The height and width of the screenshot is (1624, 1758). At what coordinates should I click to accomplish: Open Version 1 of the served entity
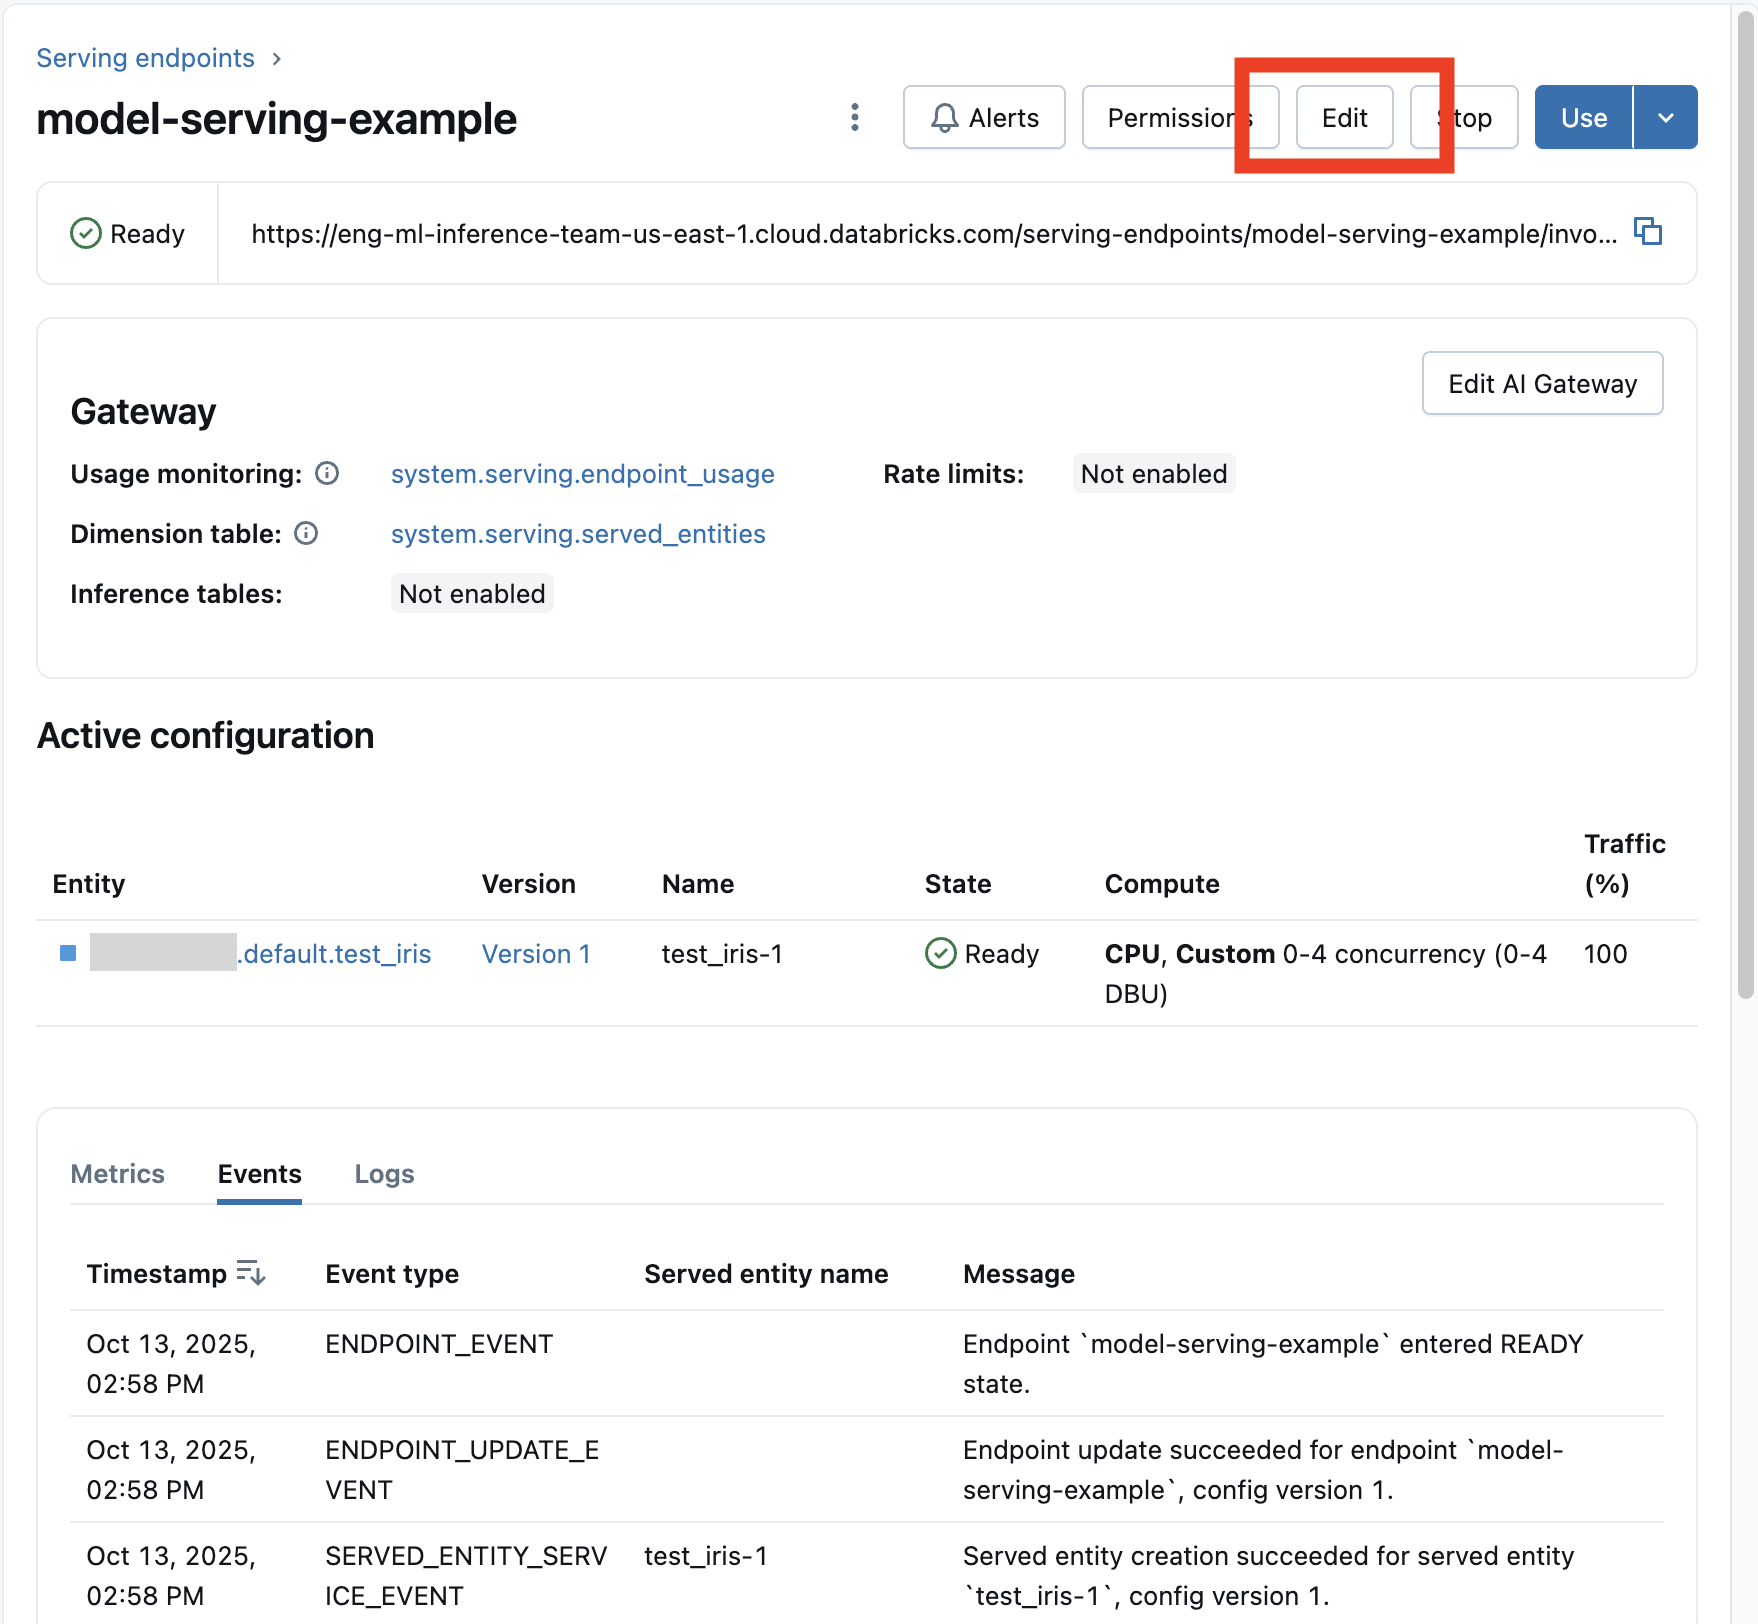tap(536, 953)
